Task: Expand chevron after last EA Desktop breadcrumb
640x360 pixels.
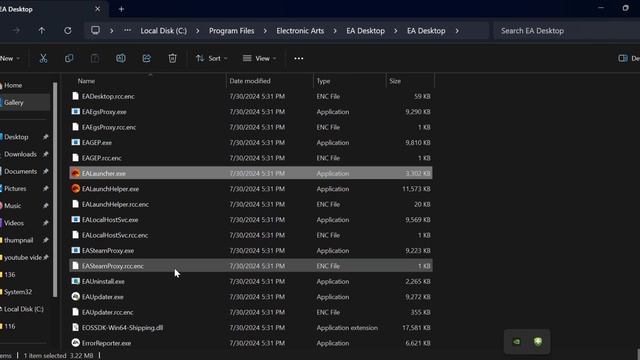Action: (457, 31)
